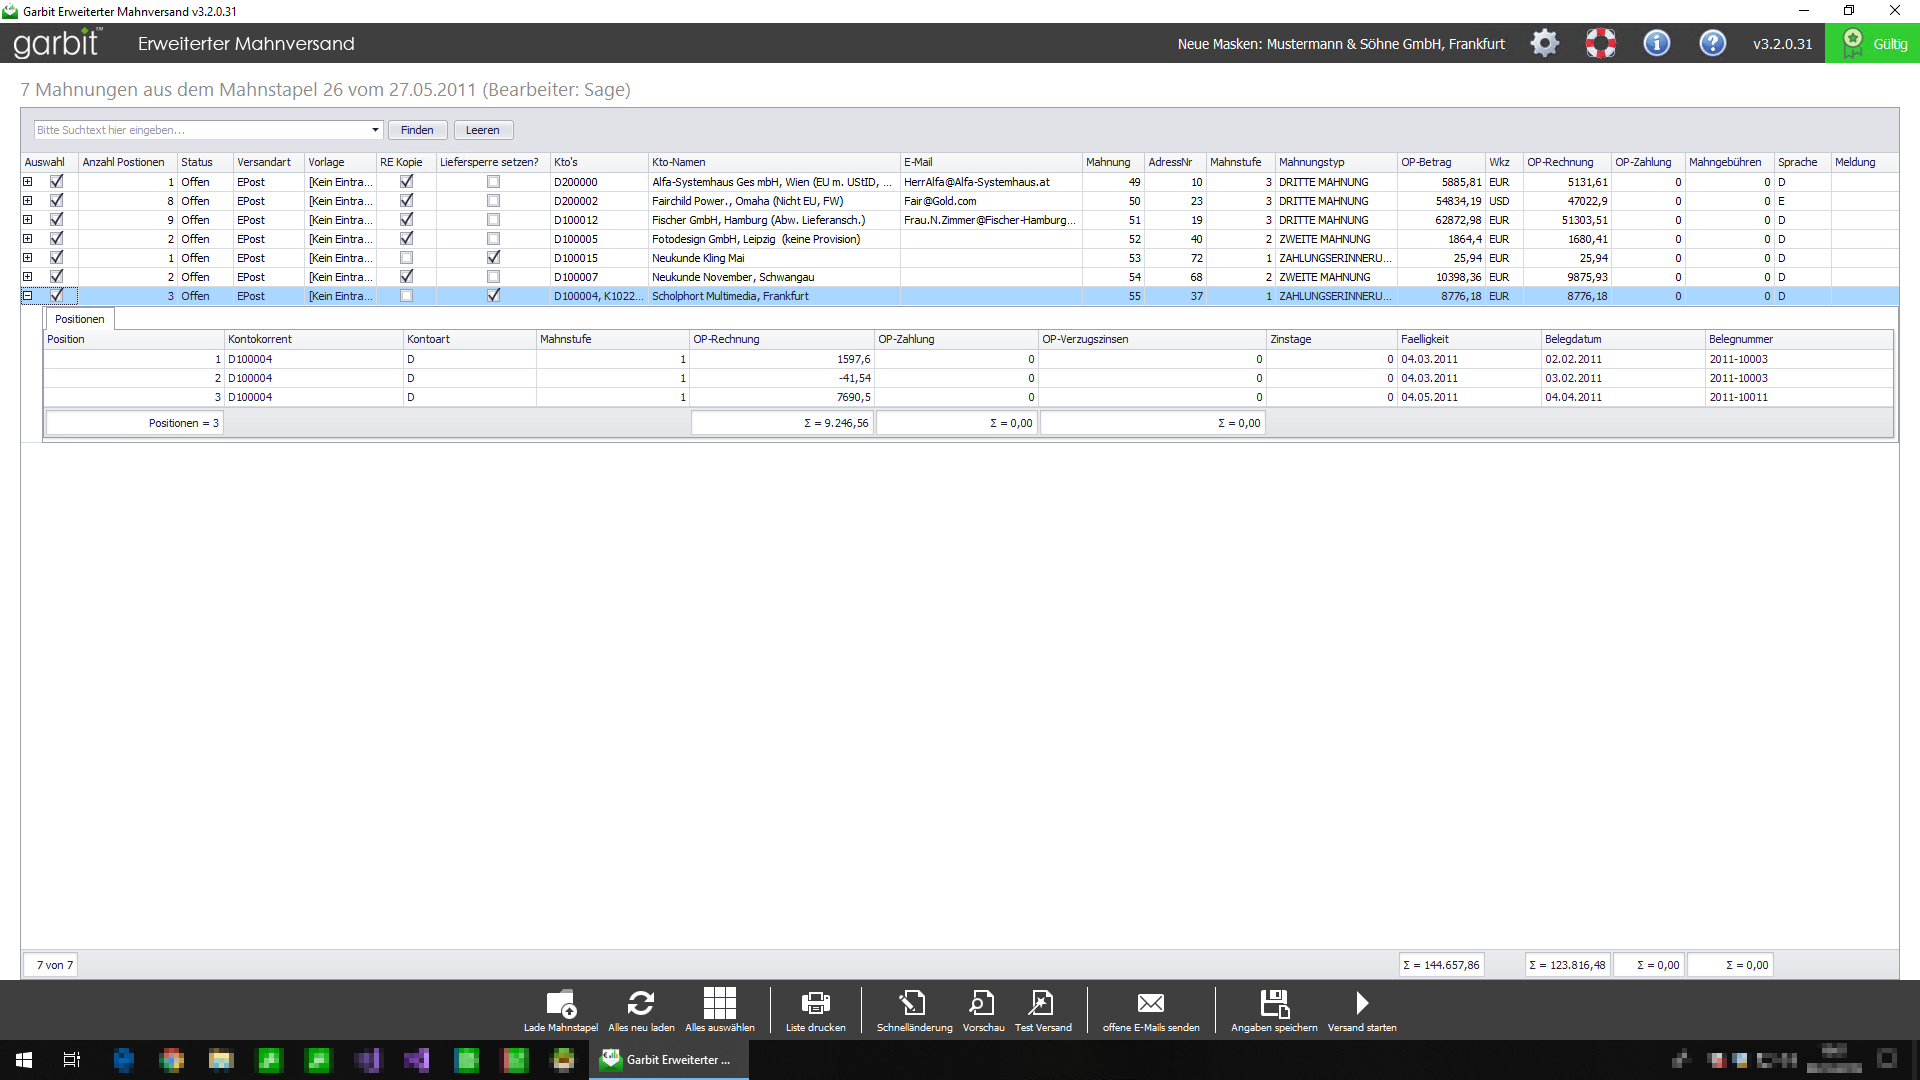The width and height of the screenshot is (1920, 1080).
Task: Toggle RE Kopie checkbox for Neukunde Kling Mai
Action: 406,258
